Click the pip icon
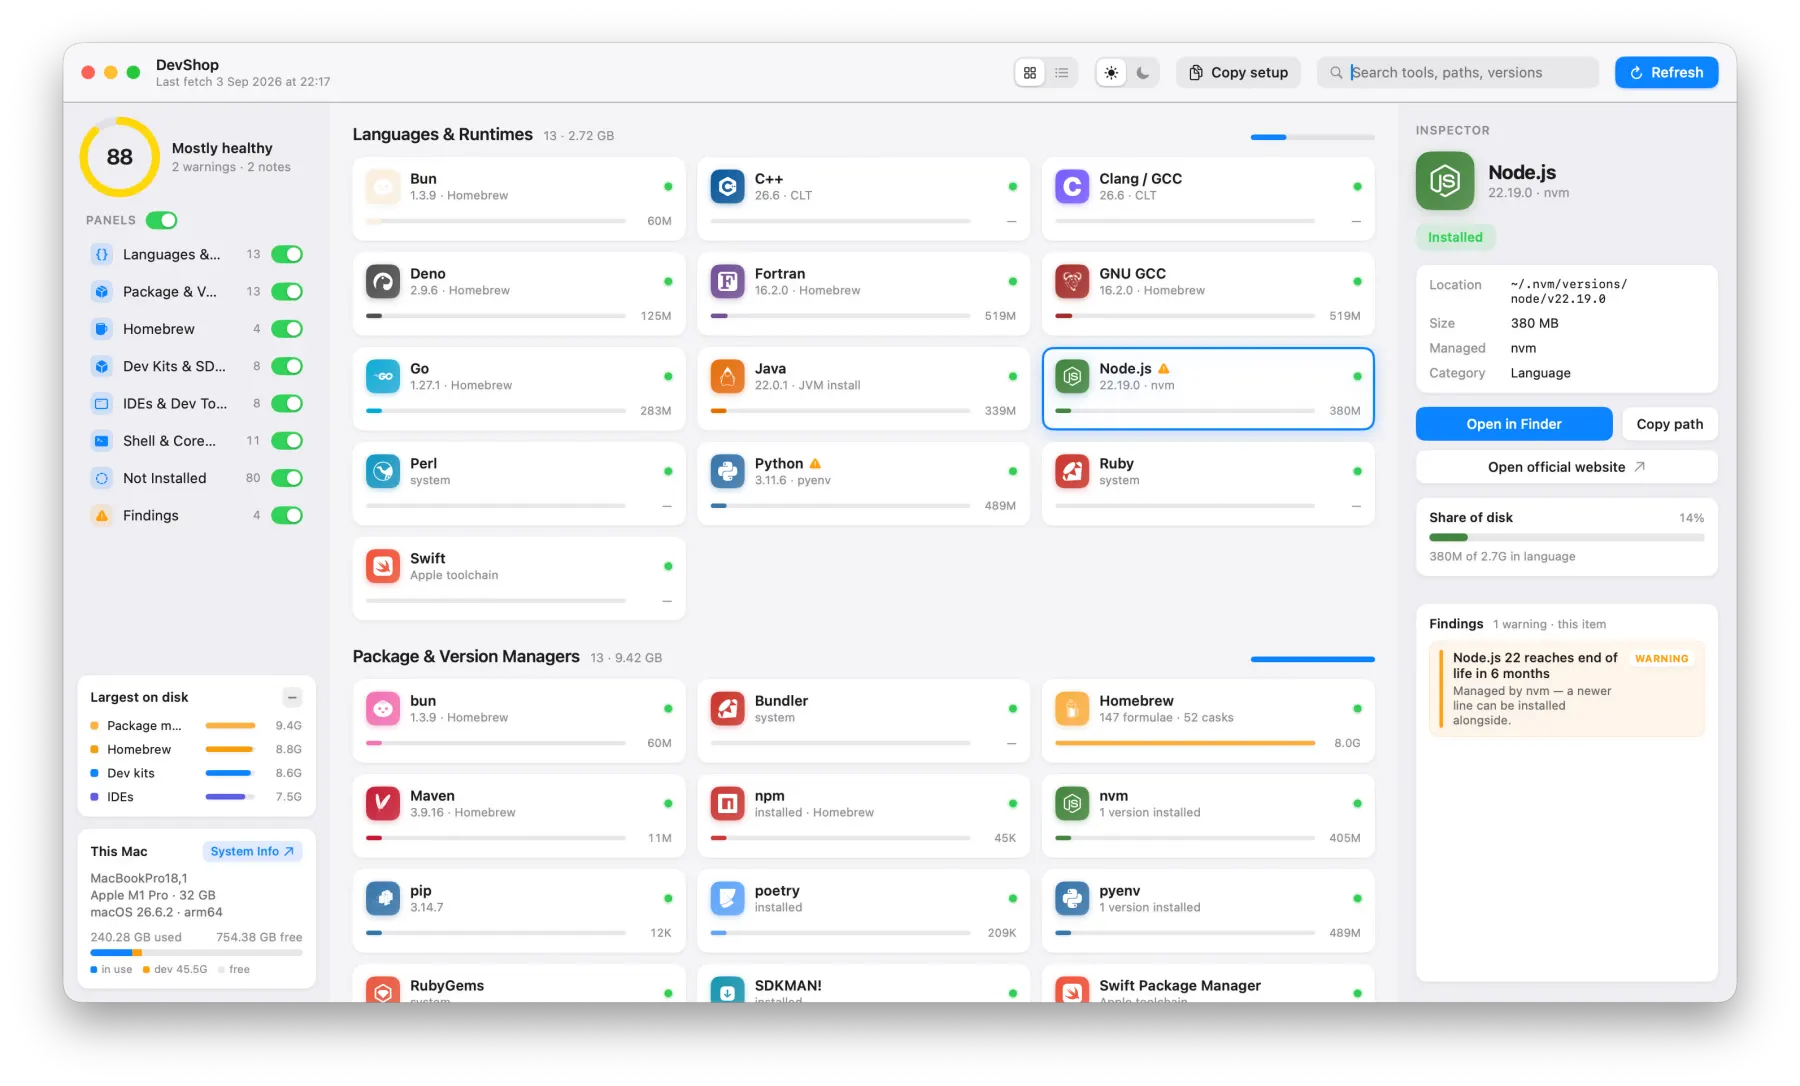This screenshot has width=1800, height=1086. coord(383,898)
